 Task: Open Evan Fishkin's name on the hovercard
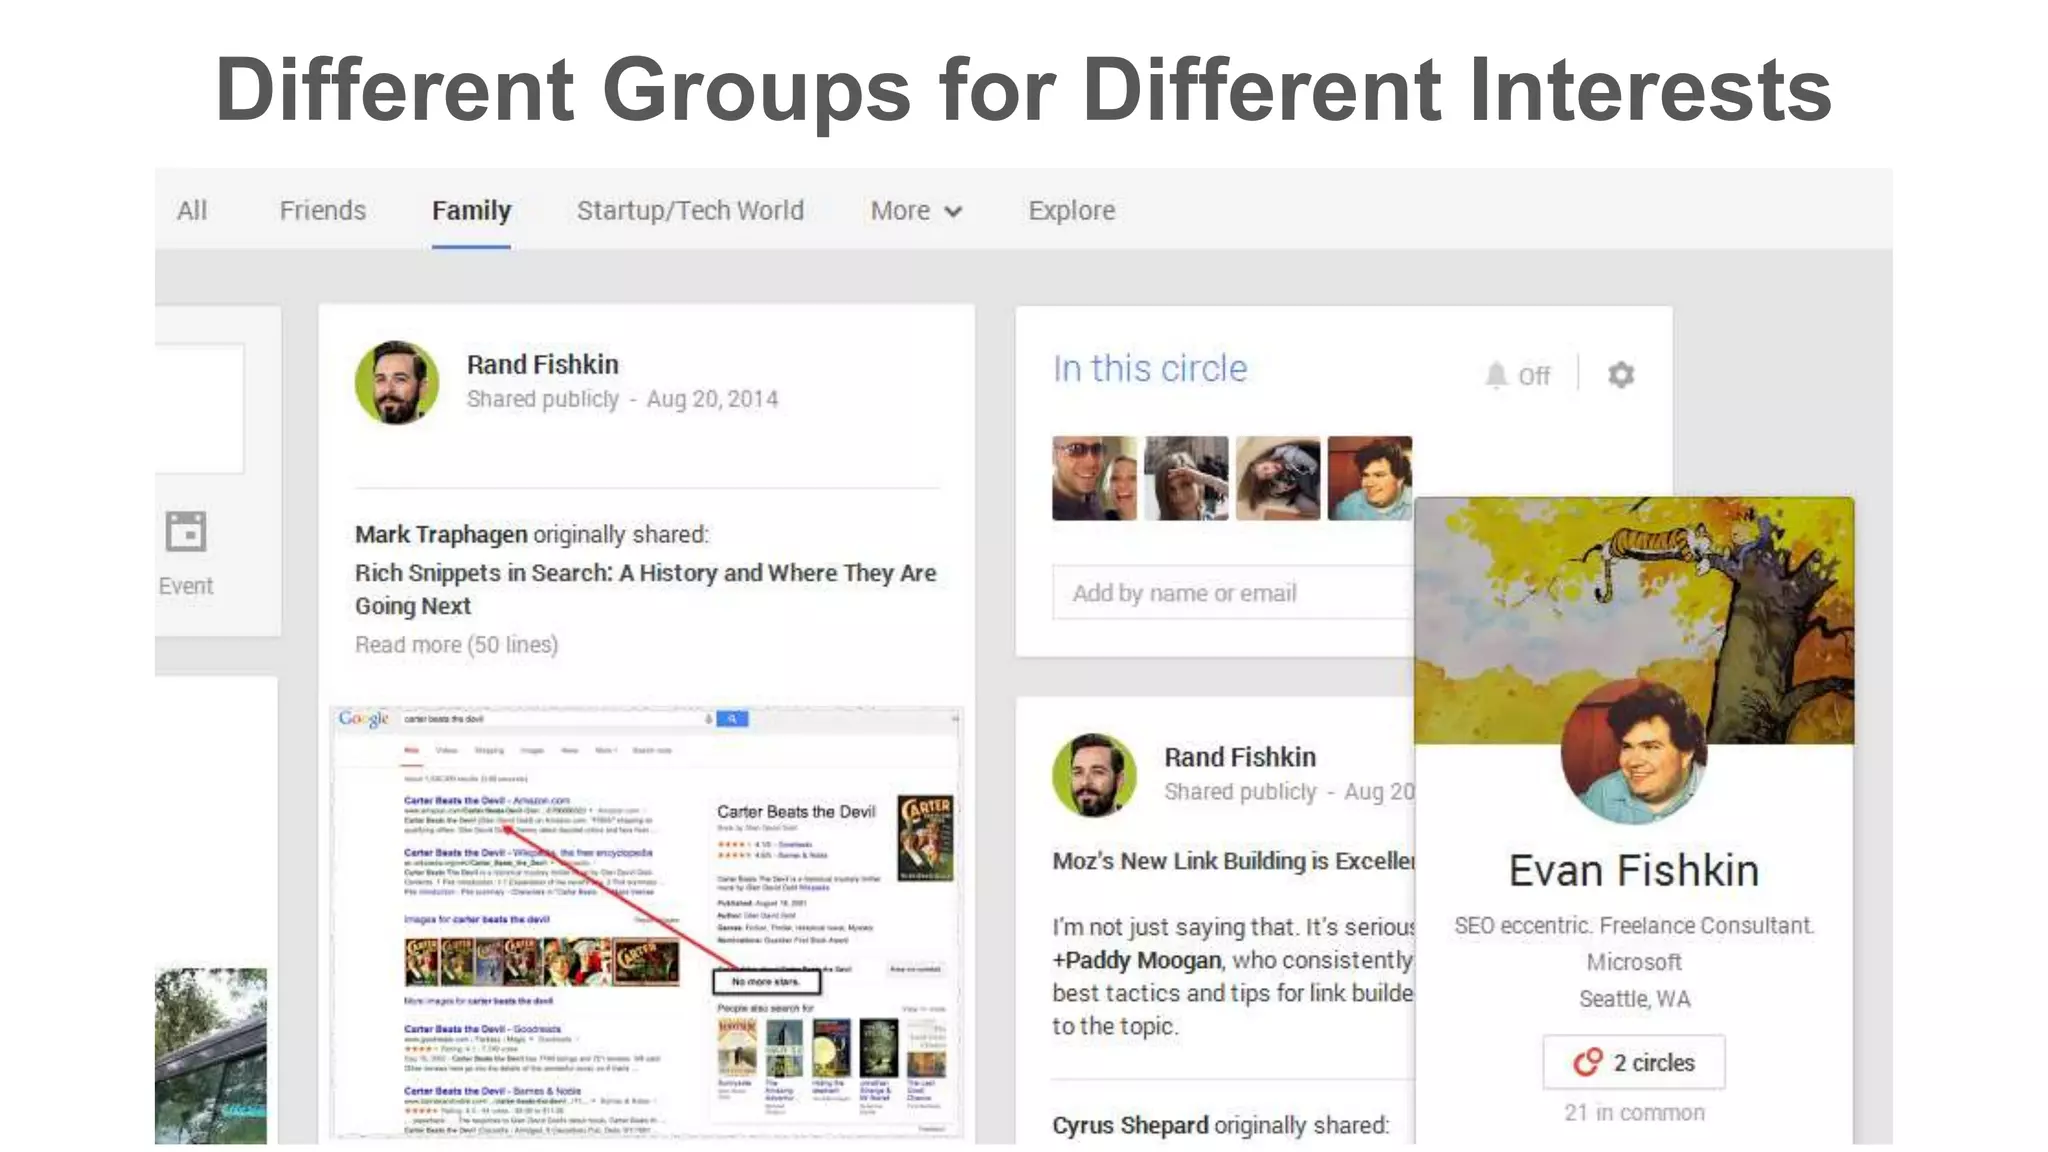(x=1634, y=870)
